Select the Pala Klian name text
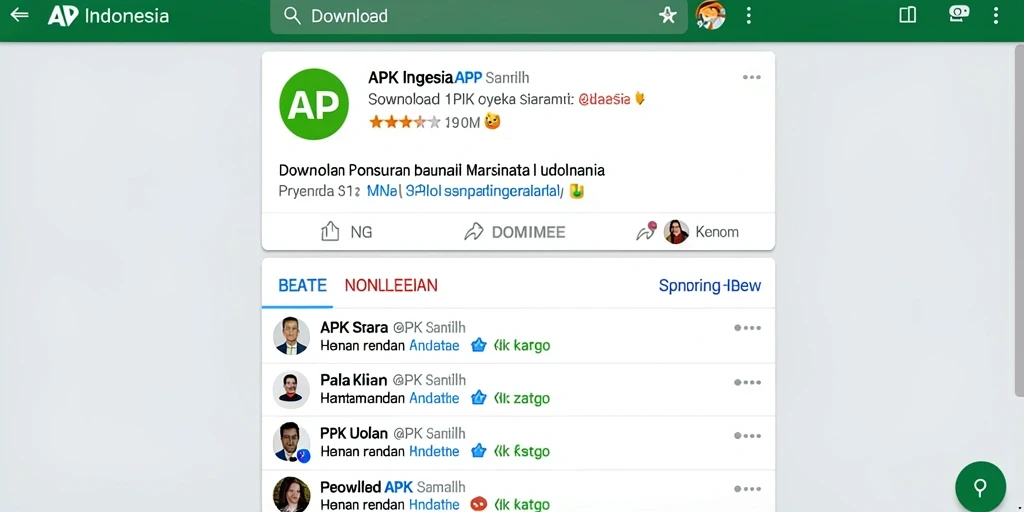Viewport: 1024px width, 512px height. click(x=353, y=379)
